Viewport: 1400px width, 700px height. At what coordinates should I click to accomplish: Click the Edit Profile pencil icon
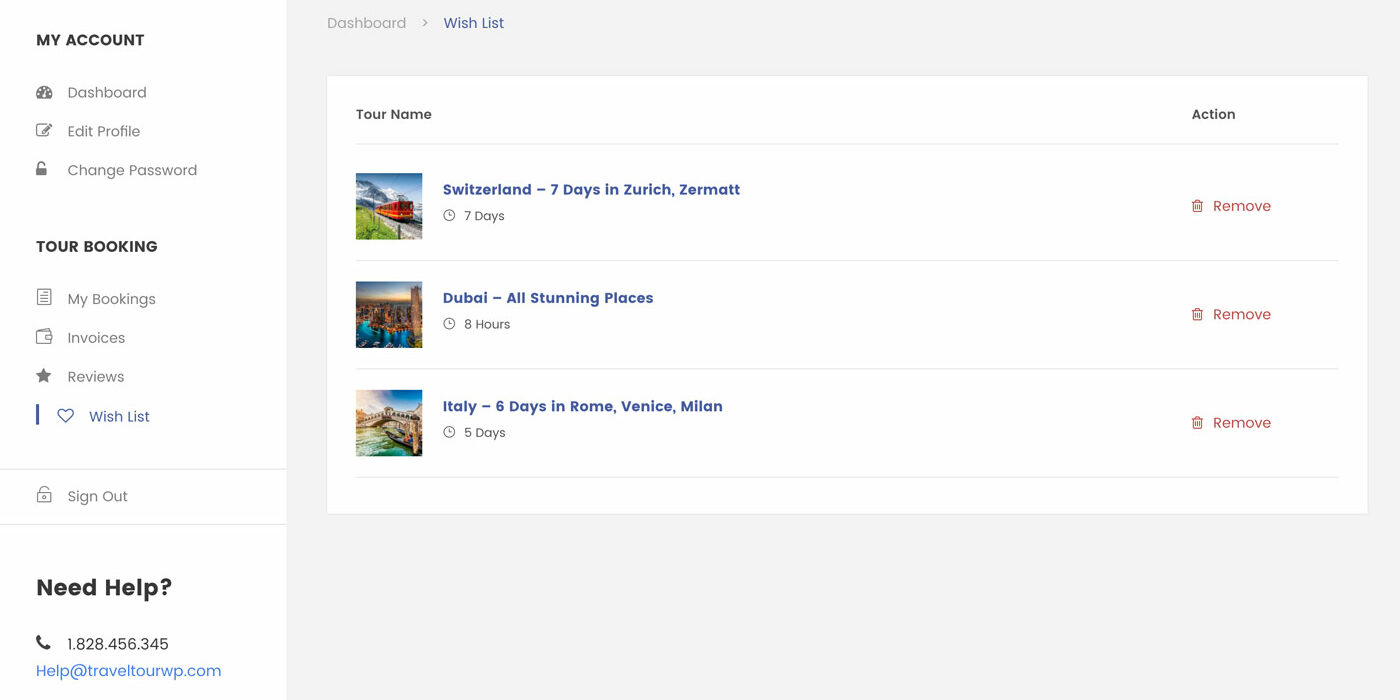(44, 131)
